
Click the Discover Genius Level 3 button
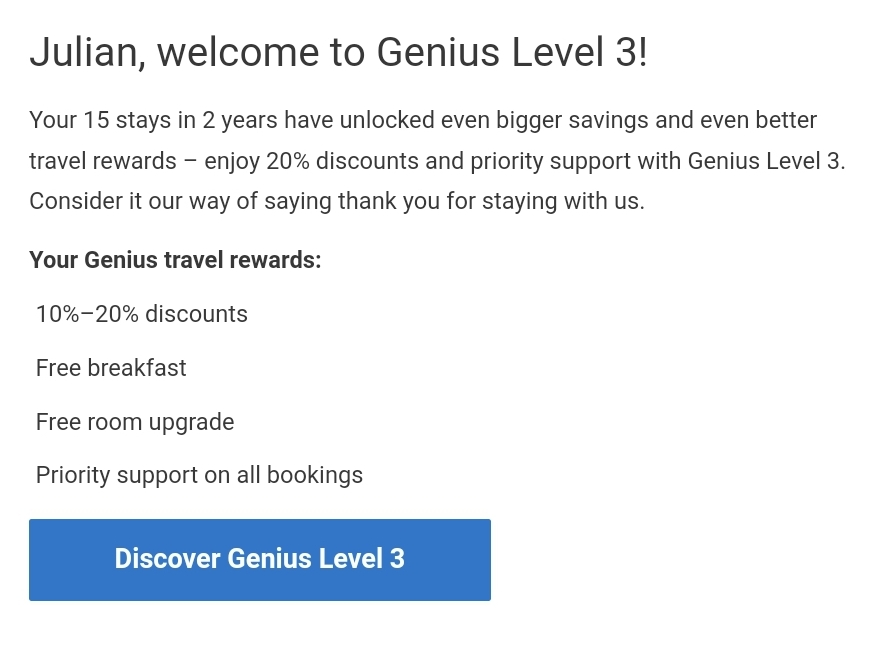259,559
